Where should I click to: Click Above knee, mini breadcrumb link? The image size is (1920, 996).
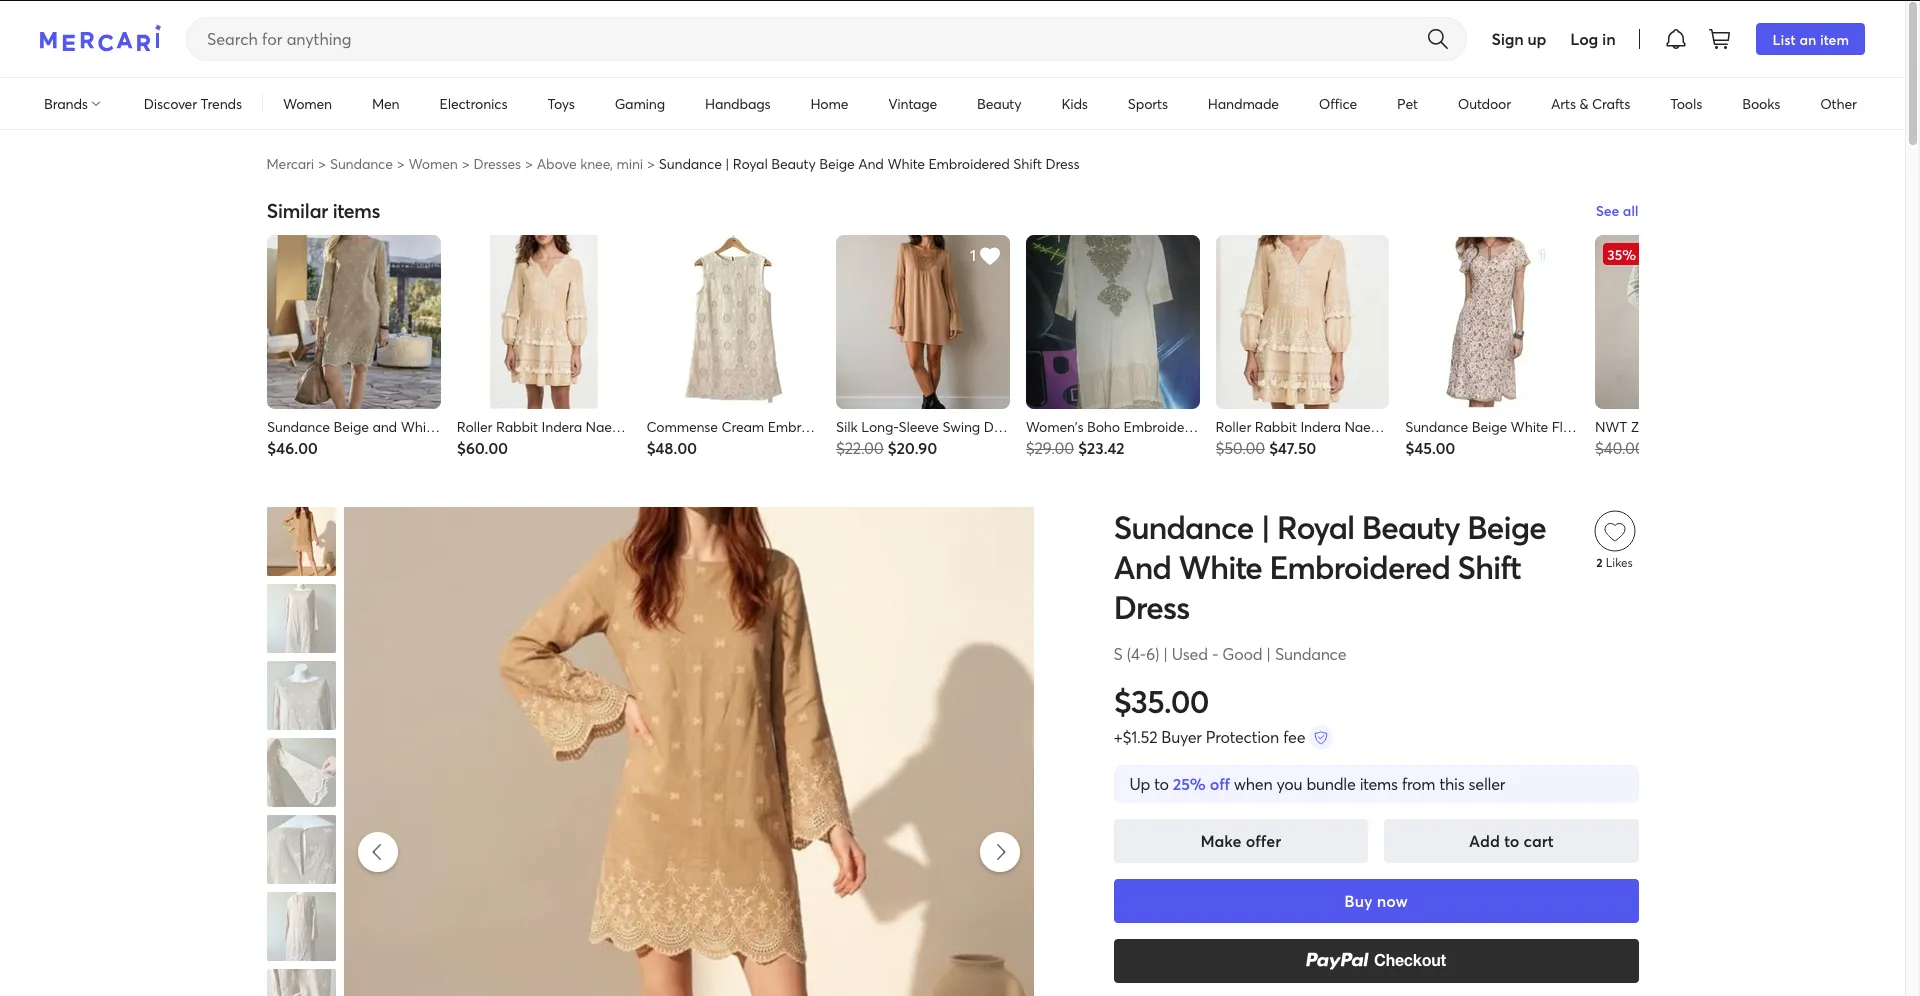coord(590,164)
